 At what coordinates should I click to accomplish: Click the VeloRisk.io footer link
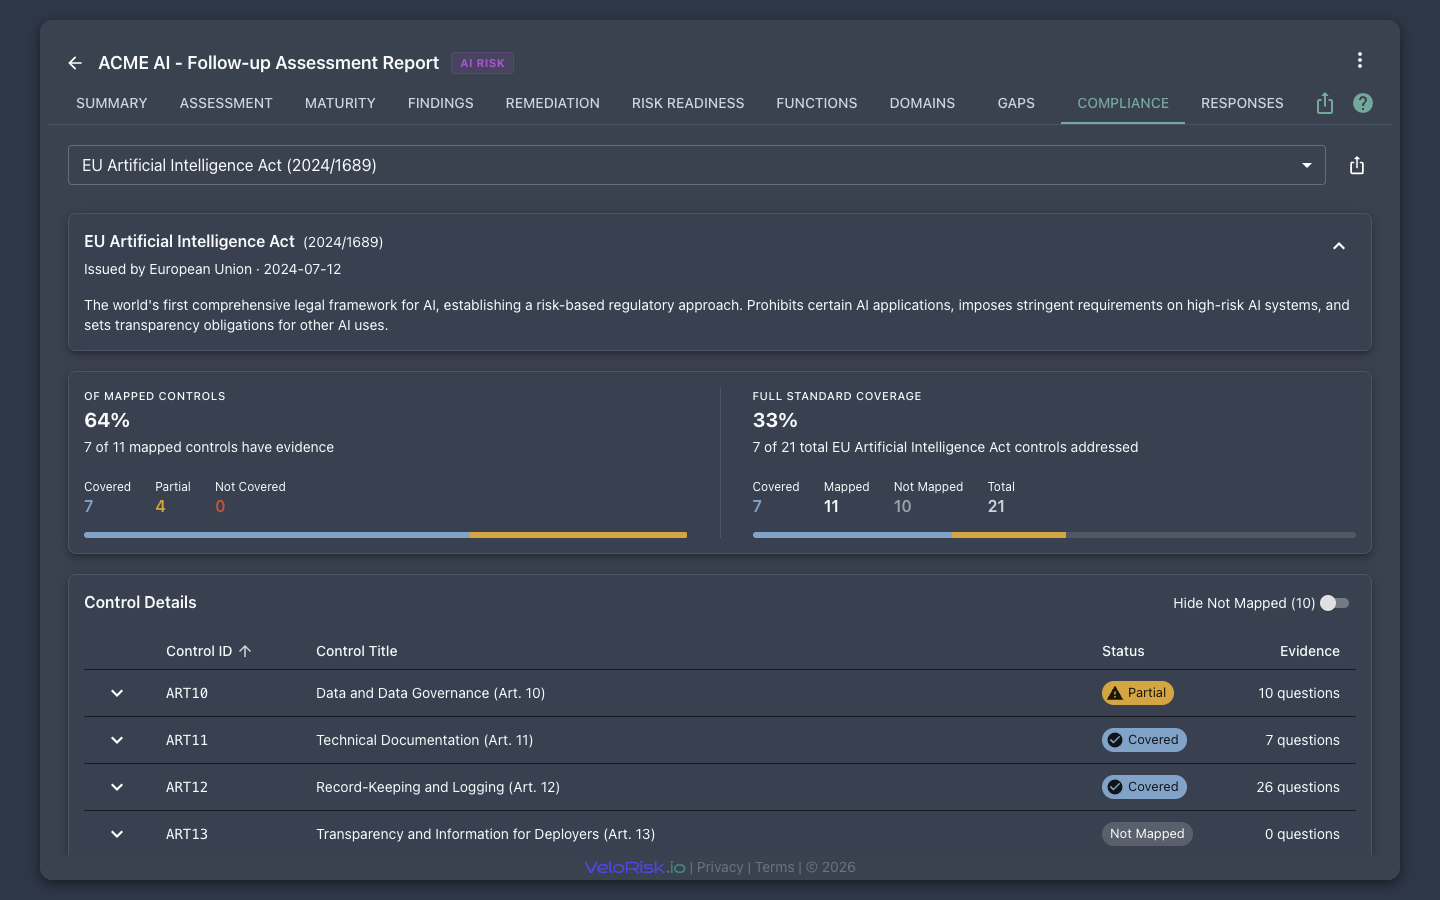tap(635, 867)
